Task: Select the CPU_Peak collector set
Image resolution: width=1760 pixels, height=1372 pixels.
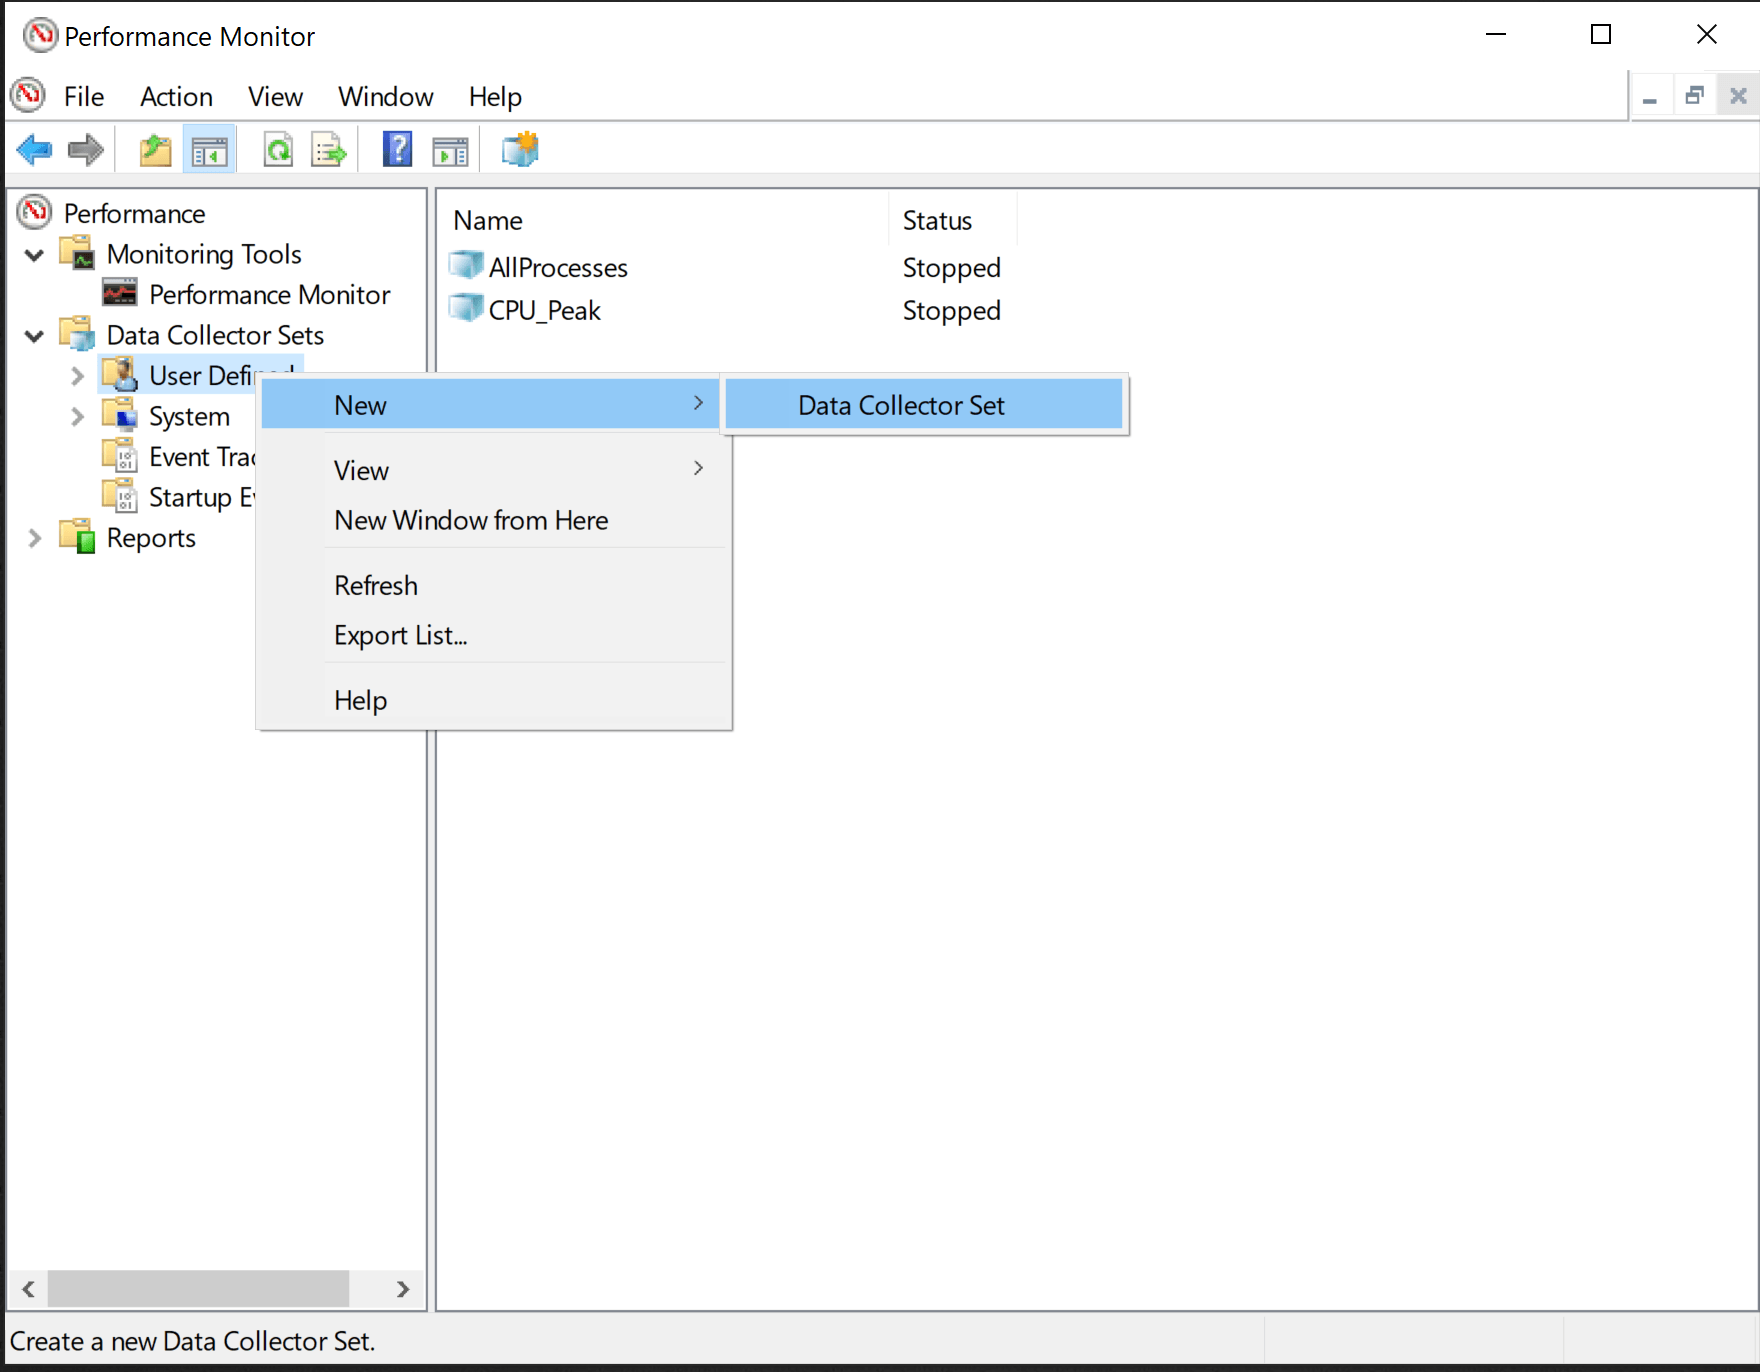Action: coord(544,311)
